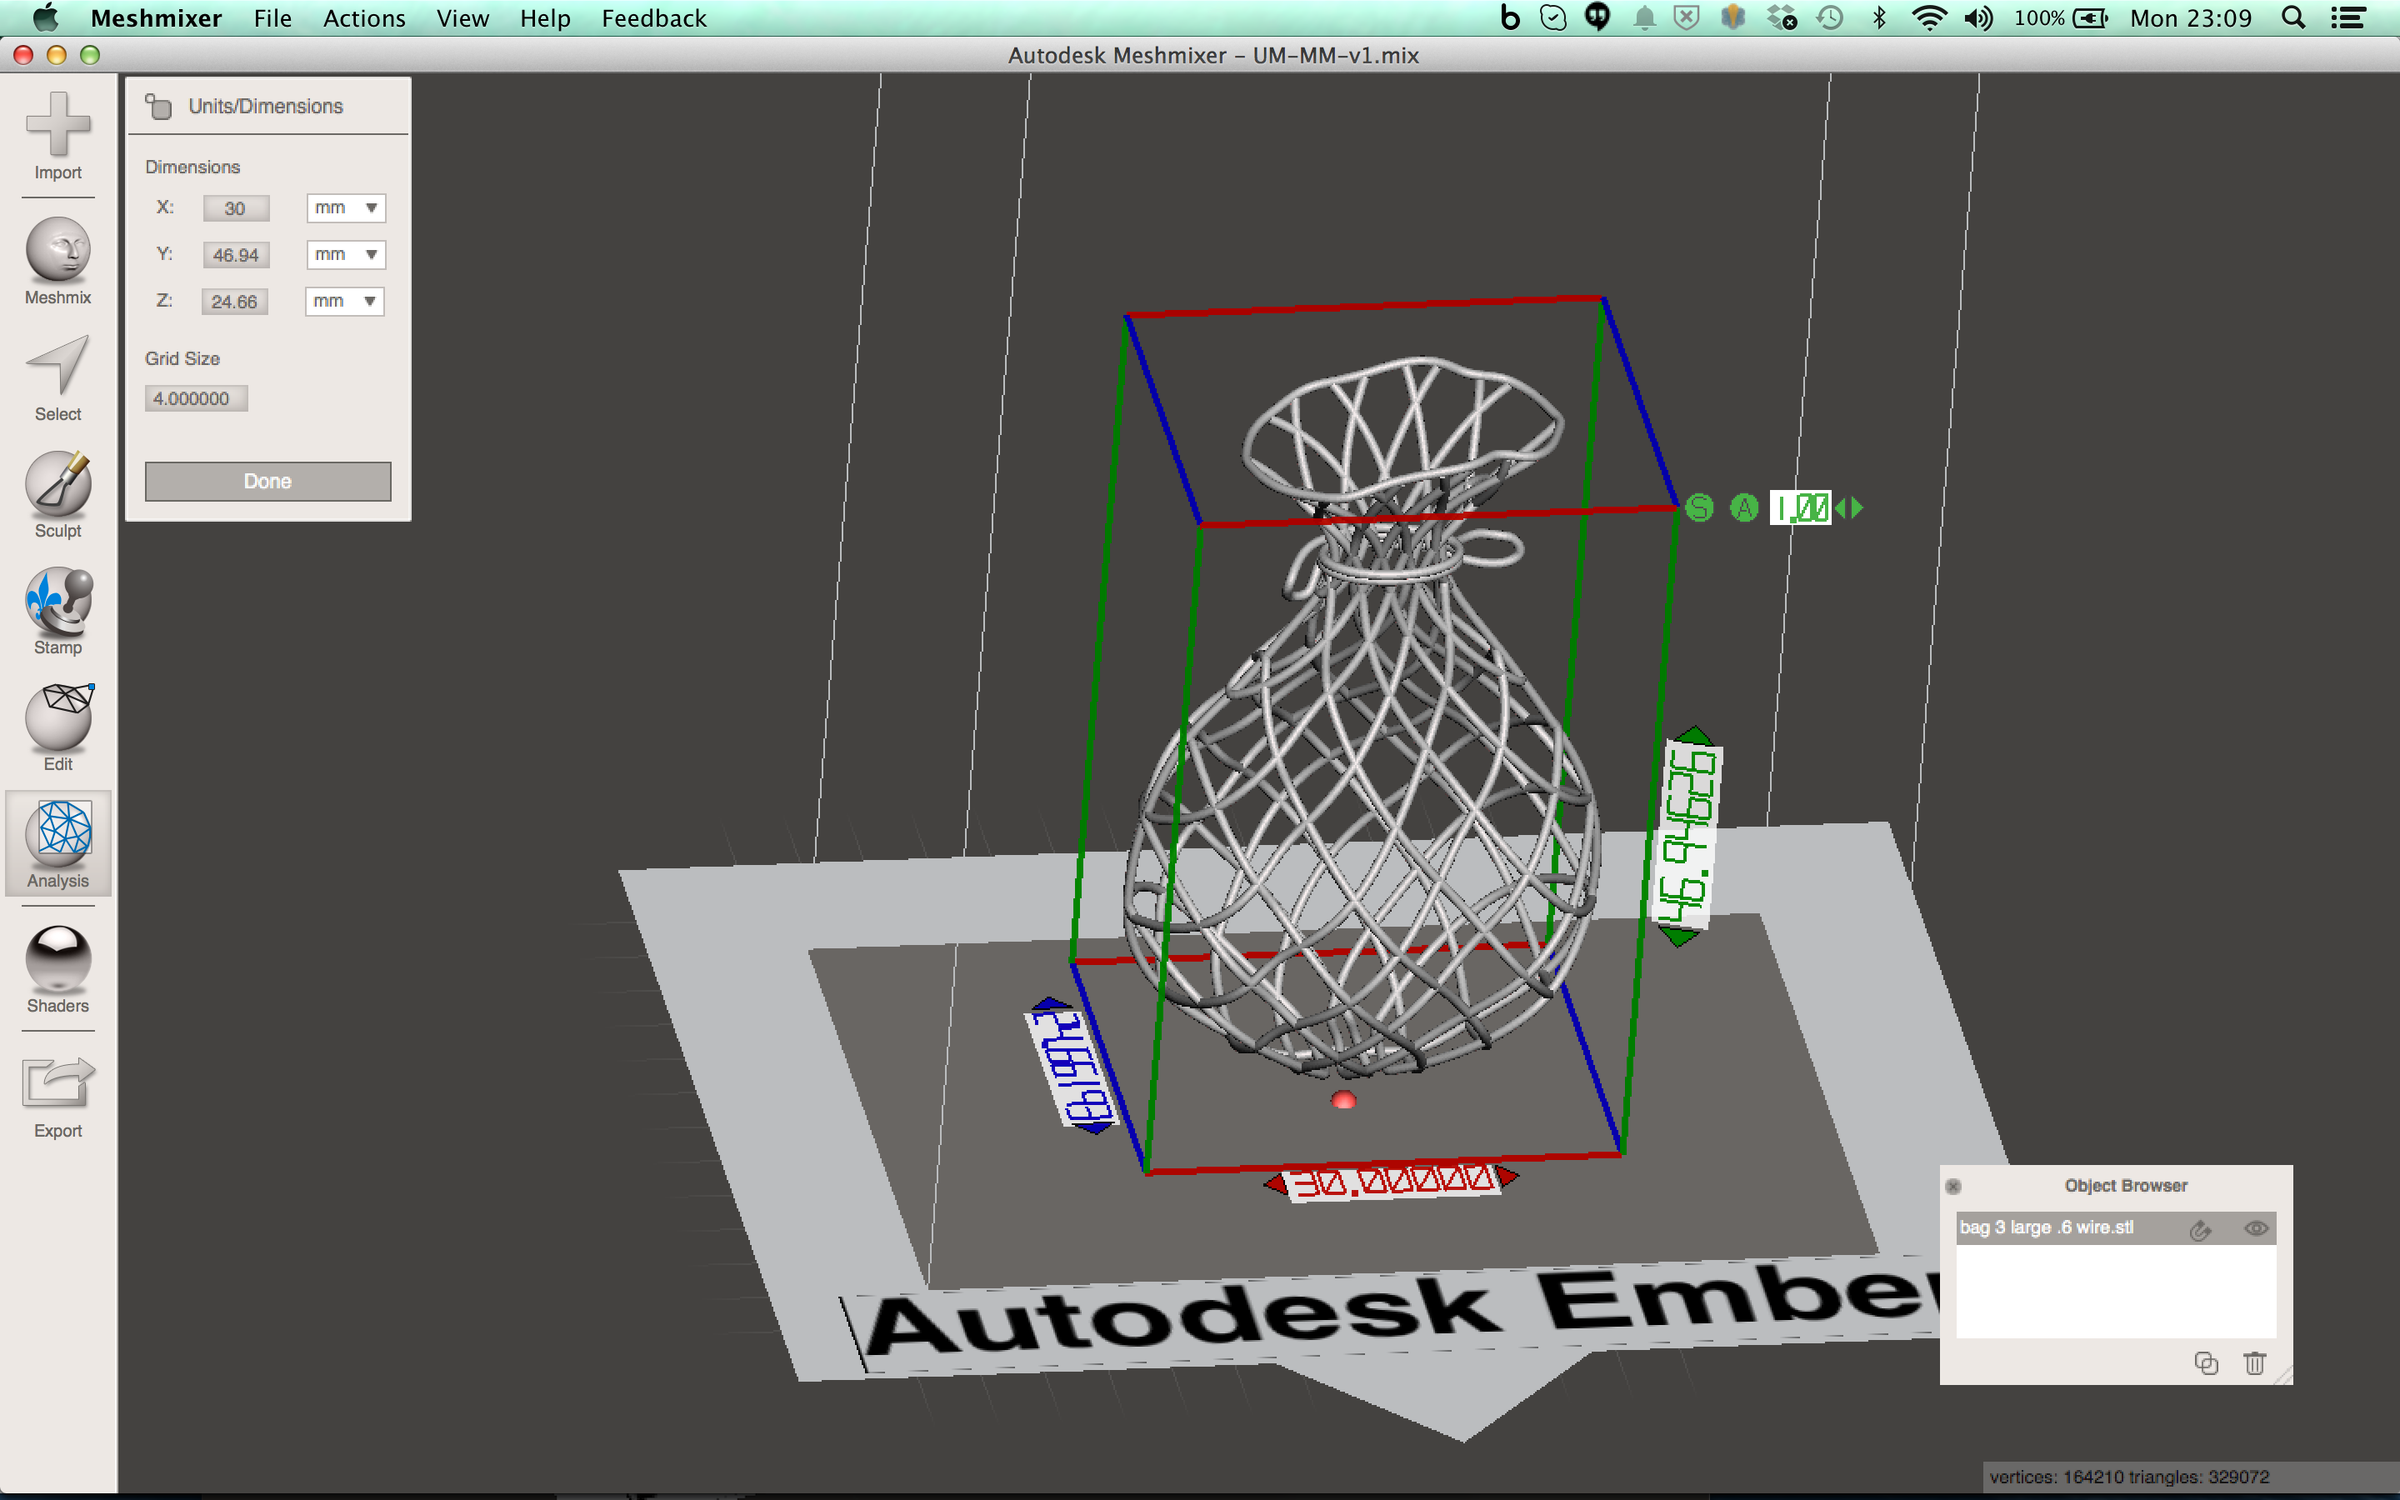The height and width of the screenshot is (1500, 2400).
Task: Delete object using the trash icon
Action: pos(2253,1363)
